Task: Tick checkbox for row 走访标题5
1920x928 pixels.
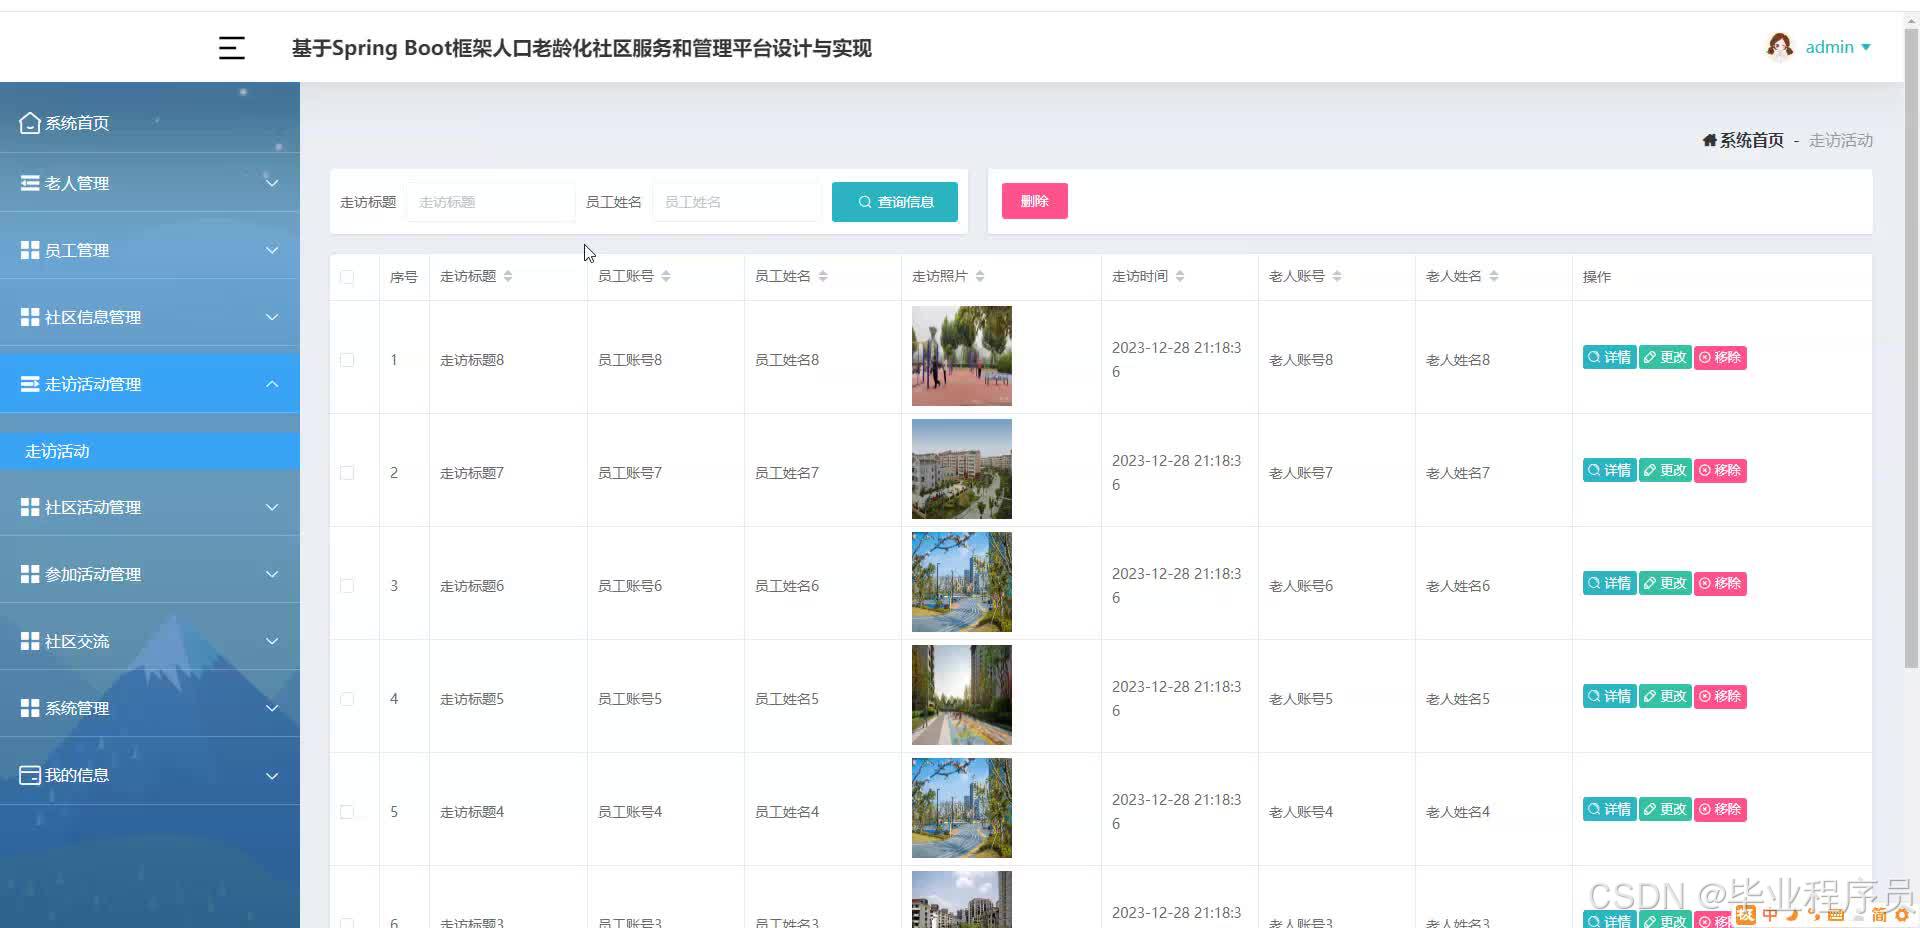Action: [347, 699]
